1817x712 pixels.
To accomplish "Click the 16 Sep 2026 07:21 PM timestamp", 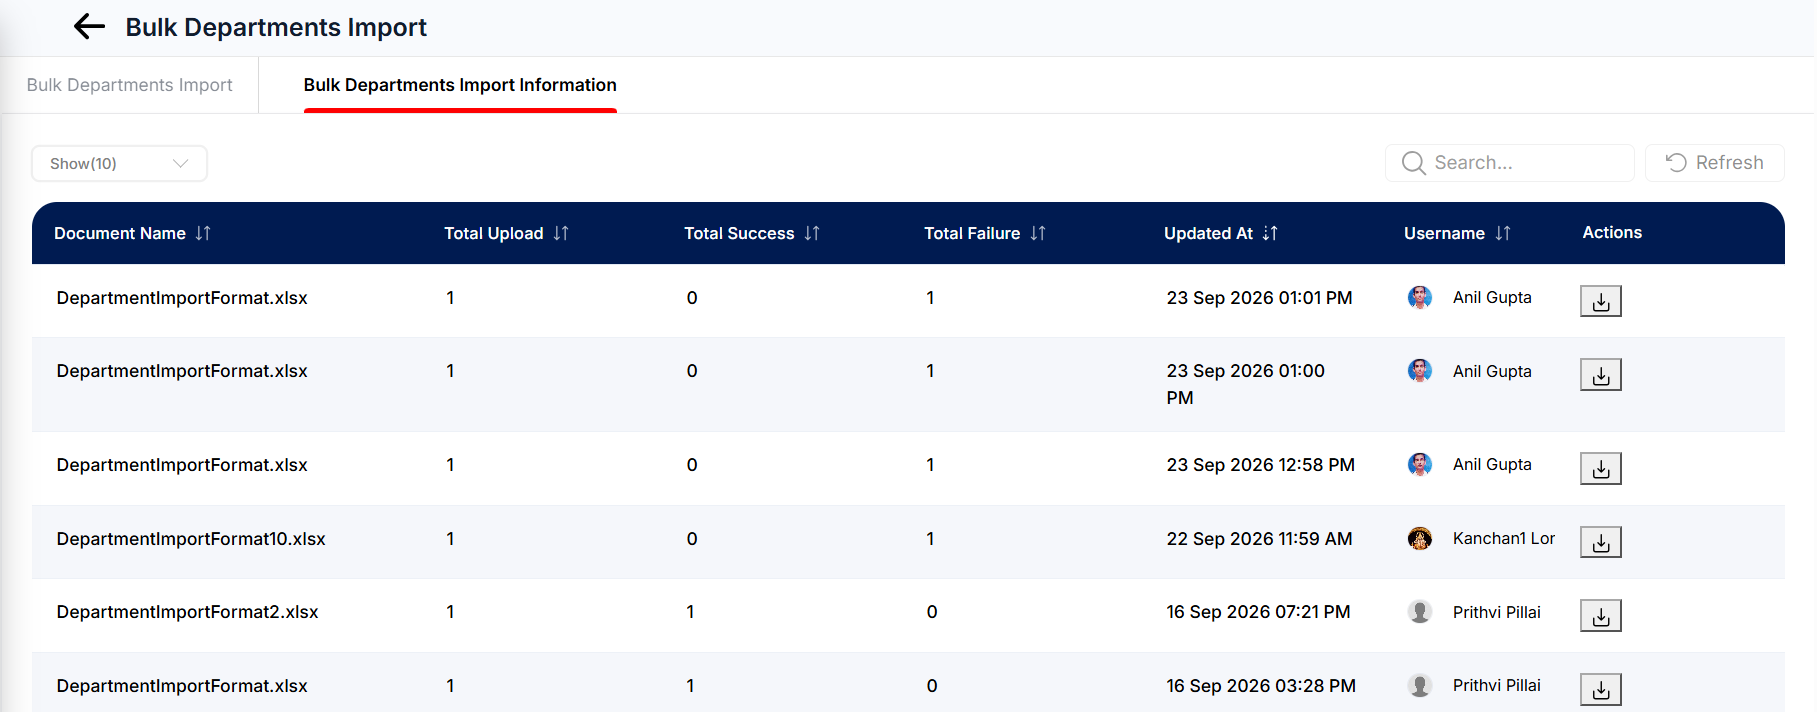I will tap(1258, 612).
